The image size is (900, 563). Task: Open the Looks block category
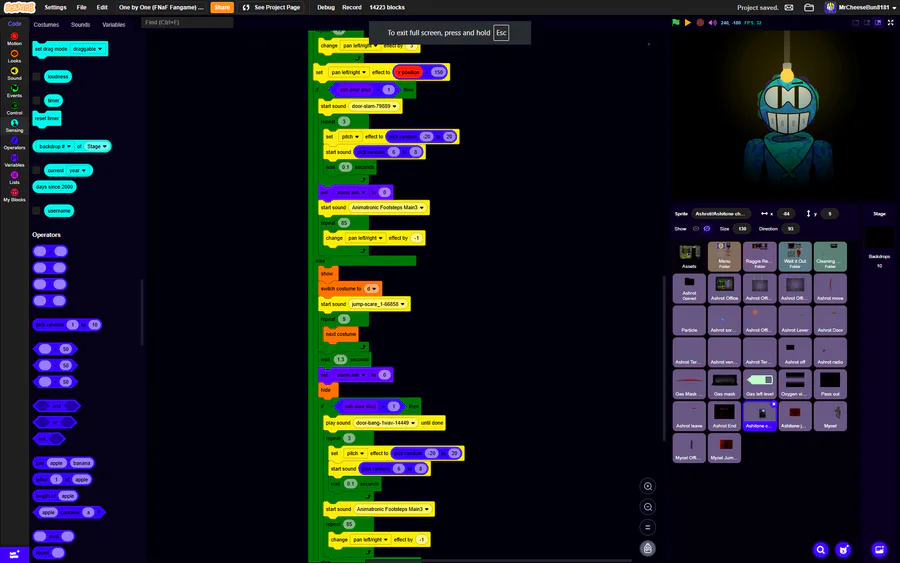(14, 56)
